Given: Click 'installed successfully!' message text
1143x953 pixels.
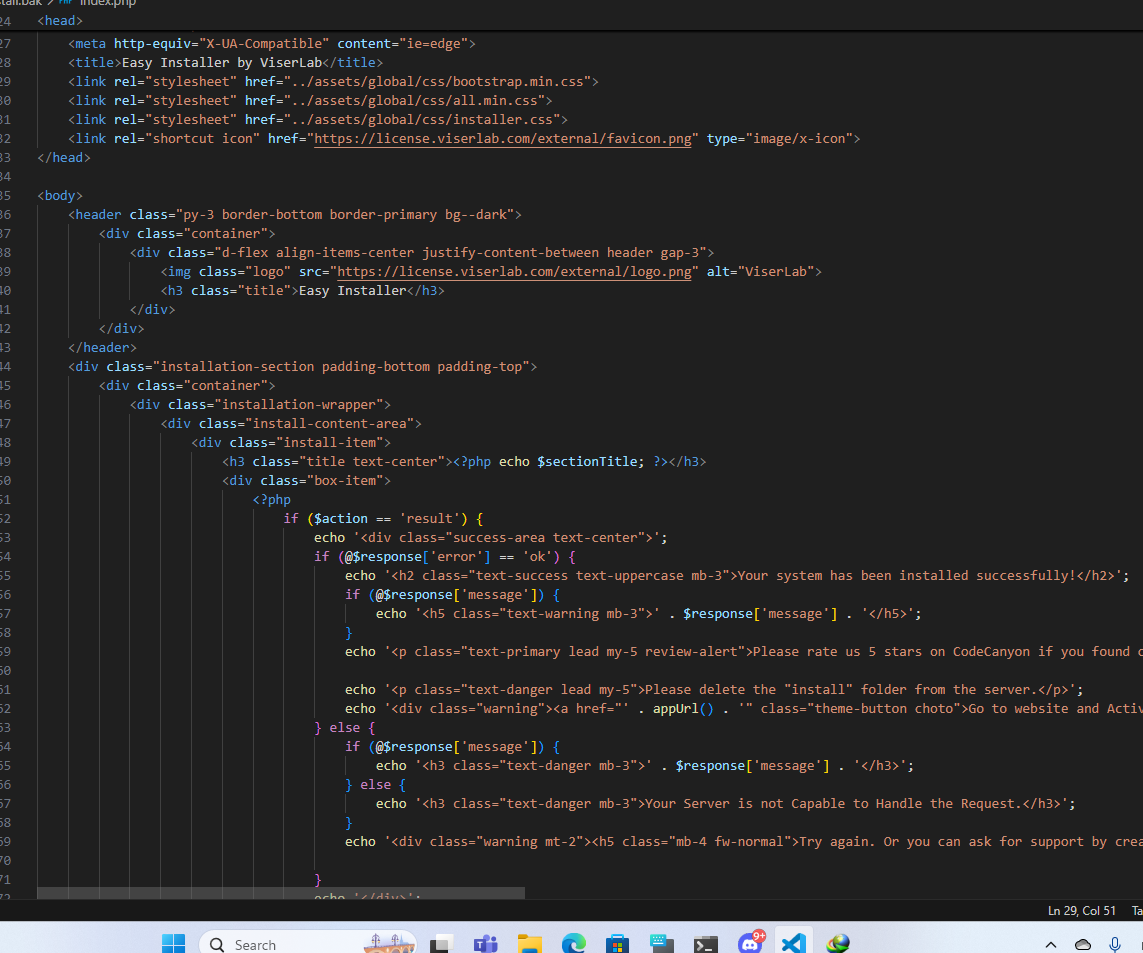Looking at the screenshot, I should (987, 575).
